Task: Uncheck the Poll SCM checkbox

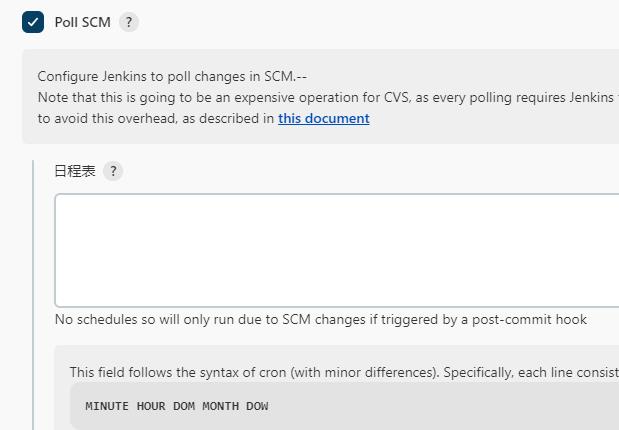Action: coord(33,22)
